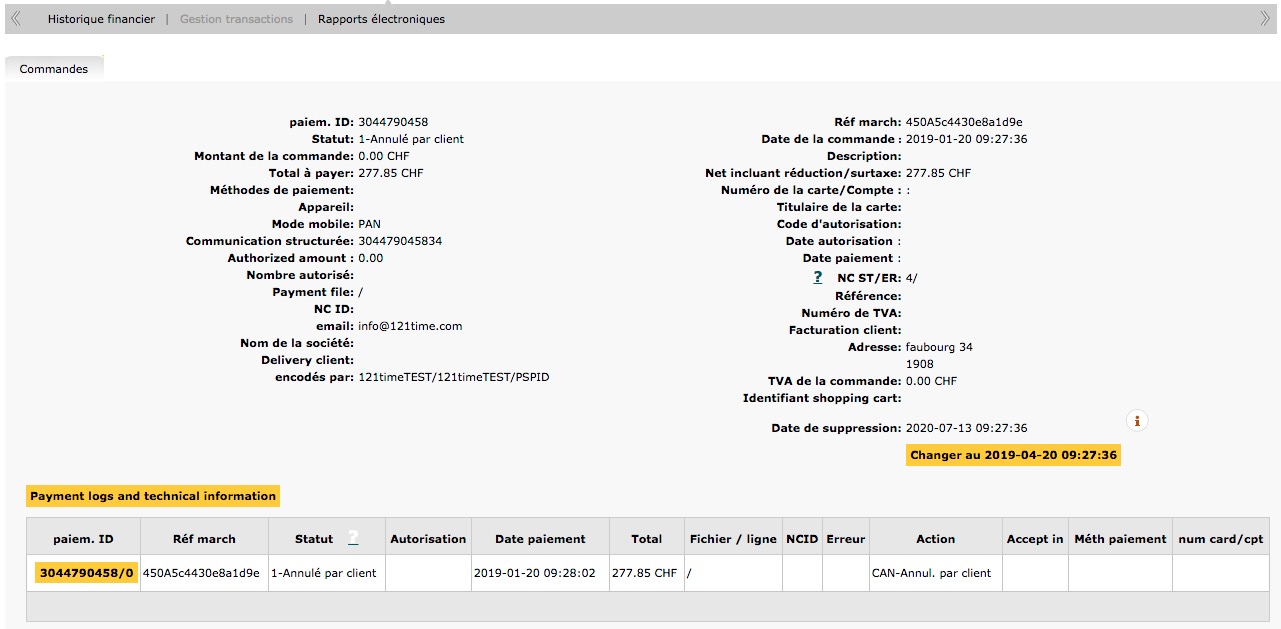Viewport: 1281px width, 629px height.
Task: Click the right double-chevron menu arrow
Action: (x=1265, y=19)
